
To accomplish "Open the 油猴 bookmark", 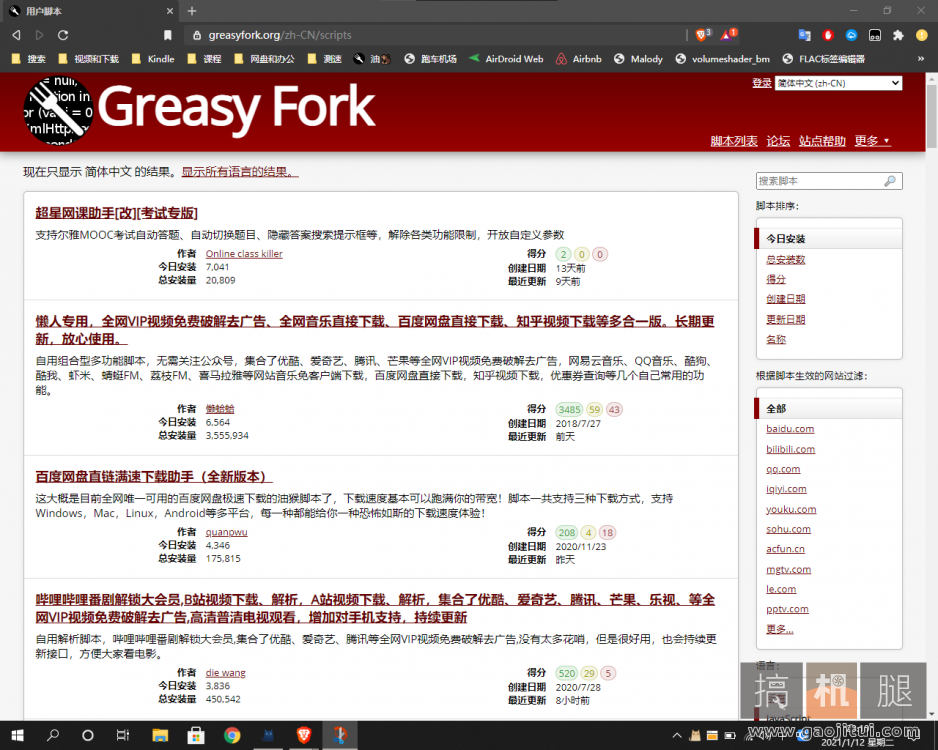I will coord(372,59).
